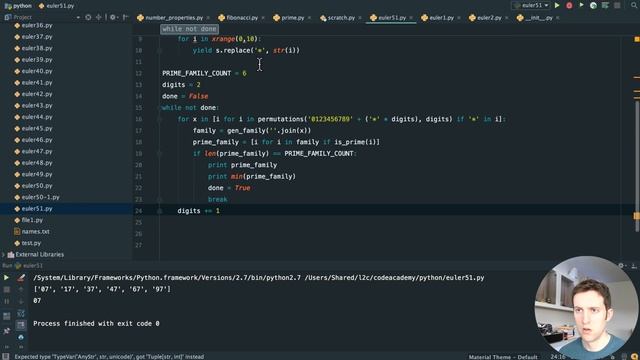Open euler42.py in the project tree
This screenshot has width=640, height=360.
point(37,94)
